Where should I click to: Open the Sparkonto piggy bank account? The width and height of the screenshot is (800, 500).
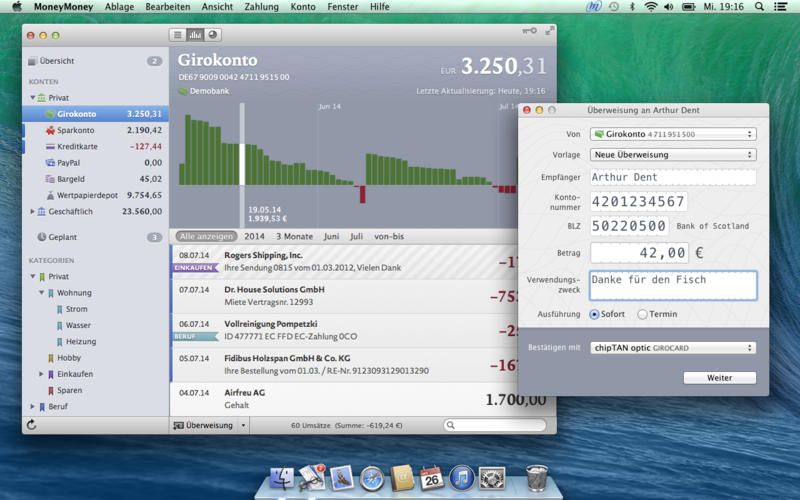[x=77, y=130]
